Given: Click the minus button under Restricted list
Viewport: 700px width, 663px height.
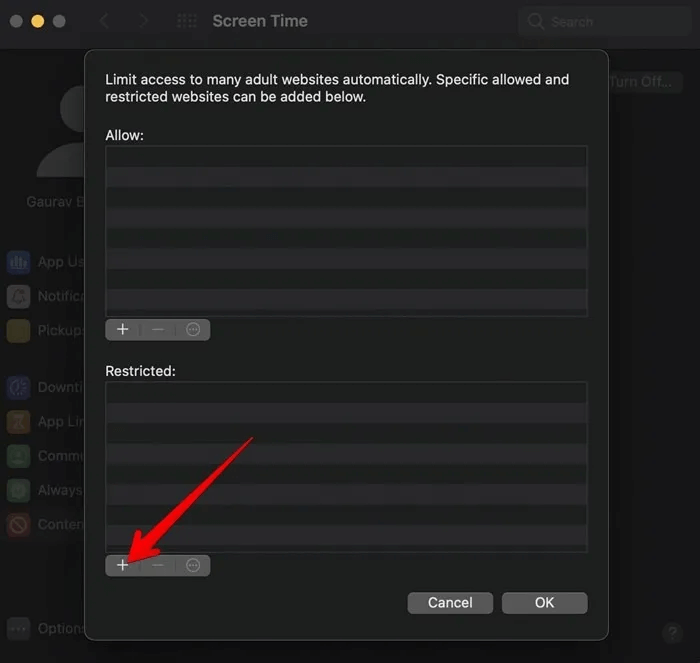Looking at the screenshot, I should tap(158, 565).
